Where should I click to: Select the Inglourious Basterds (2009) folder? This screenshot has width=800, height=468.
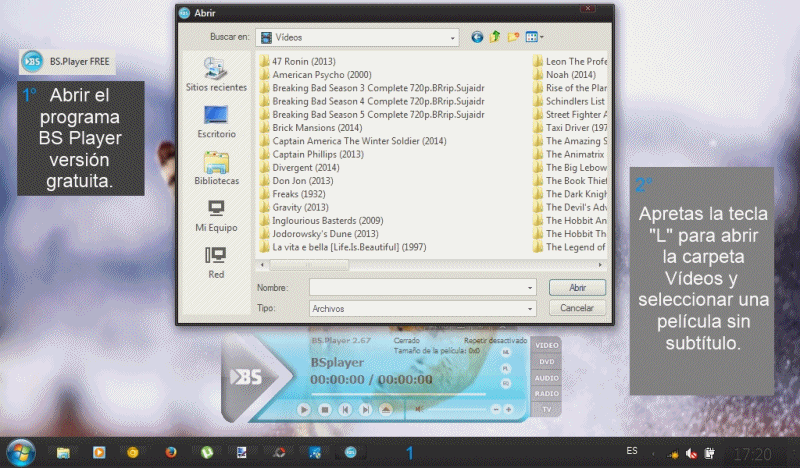point(321,220)
